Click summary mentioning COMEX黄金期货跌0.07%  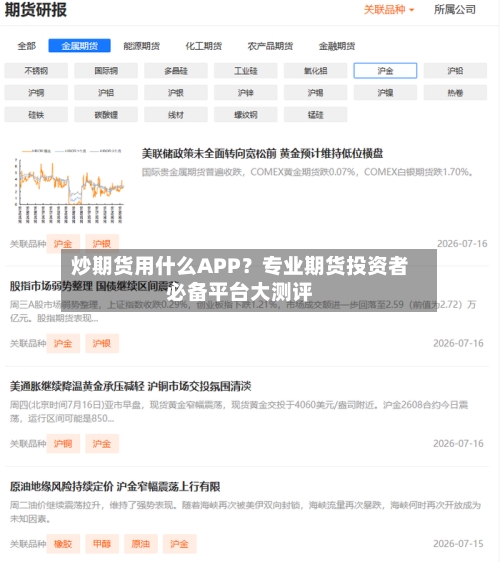pyautogui.click(x=307, y=172)
